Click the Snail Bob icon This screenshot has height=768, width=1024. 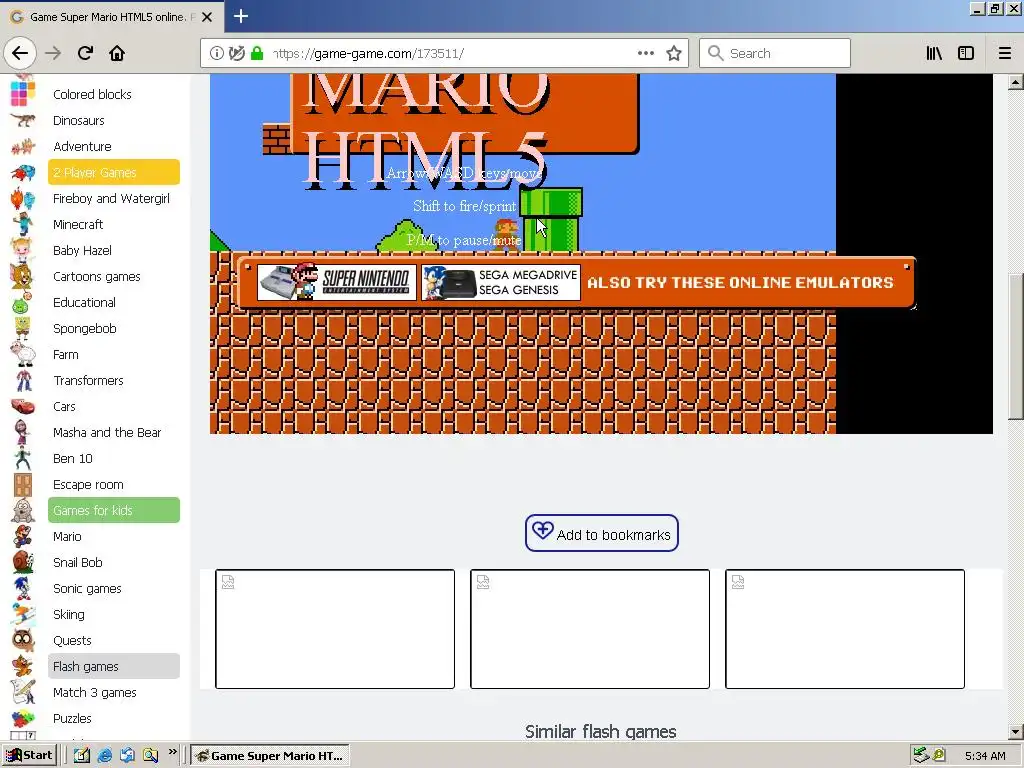coord(23,562)
